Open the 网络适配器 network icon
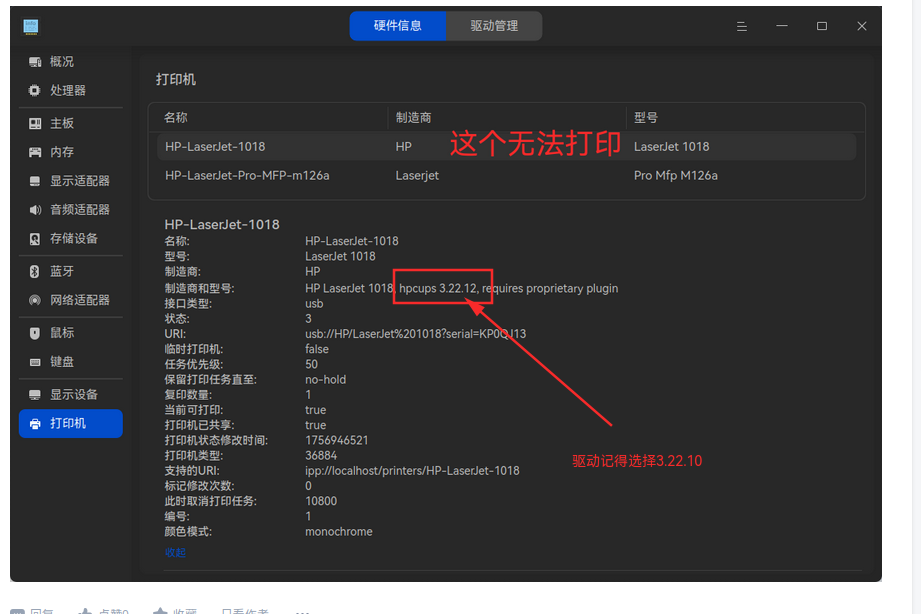This screenshot has width=921, height=614. click(x=35, y=300)
